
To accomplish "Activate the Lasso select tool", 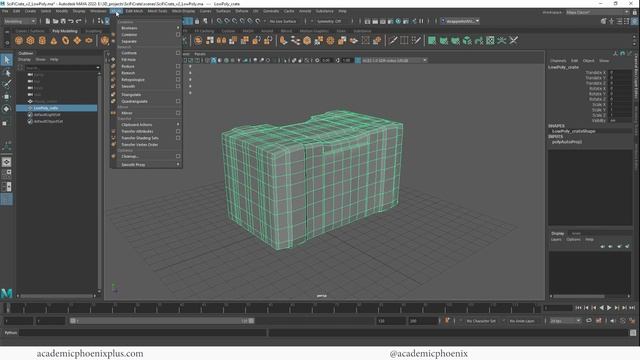I will (x=7, y=73).
